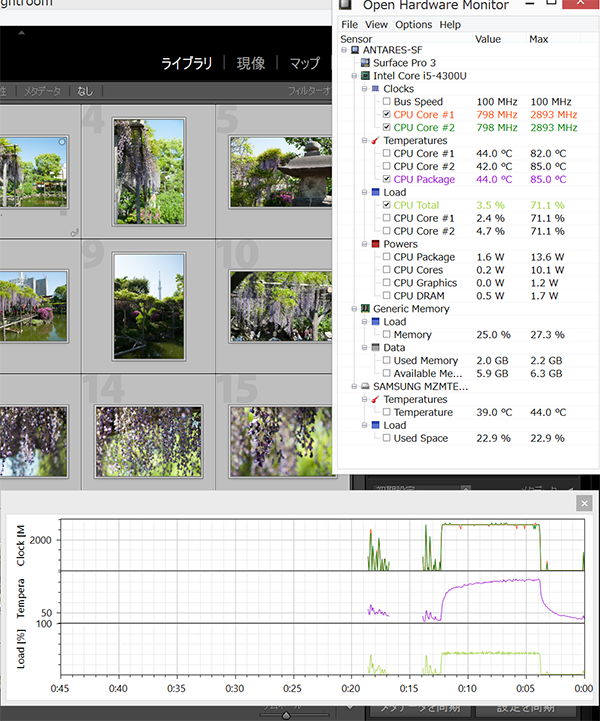This screenshot has height=721, width=600.
Task: Collapse the ANTARES-SF root tree node
Action: pos(345,49)
